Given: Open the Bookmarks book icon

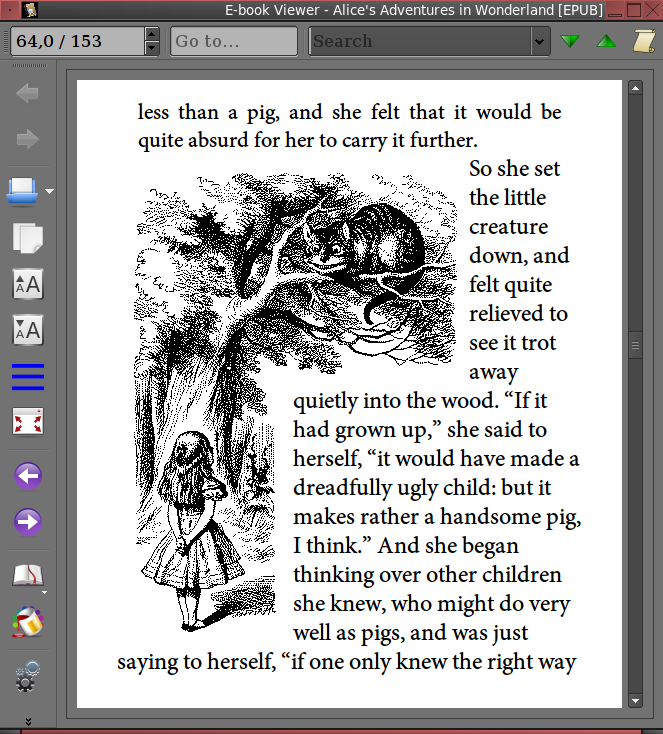Looking at the screenshot, I should pyautogui.click(x=27, y=575).
